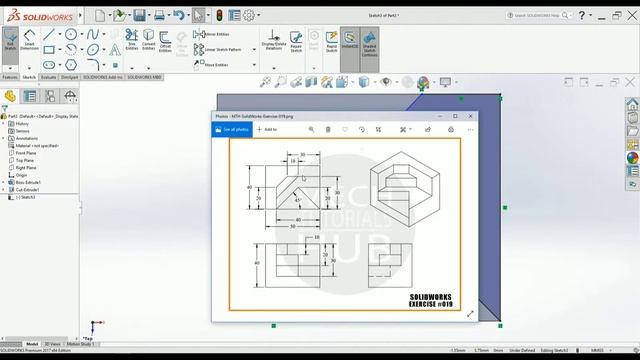Open the ConfigurationManager tab
The width and height of the screenshot is (640, 360).
[50, 96]
